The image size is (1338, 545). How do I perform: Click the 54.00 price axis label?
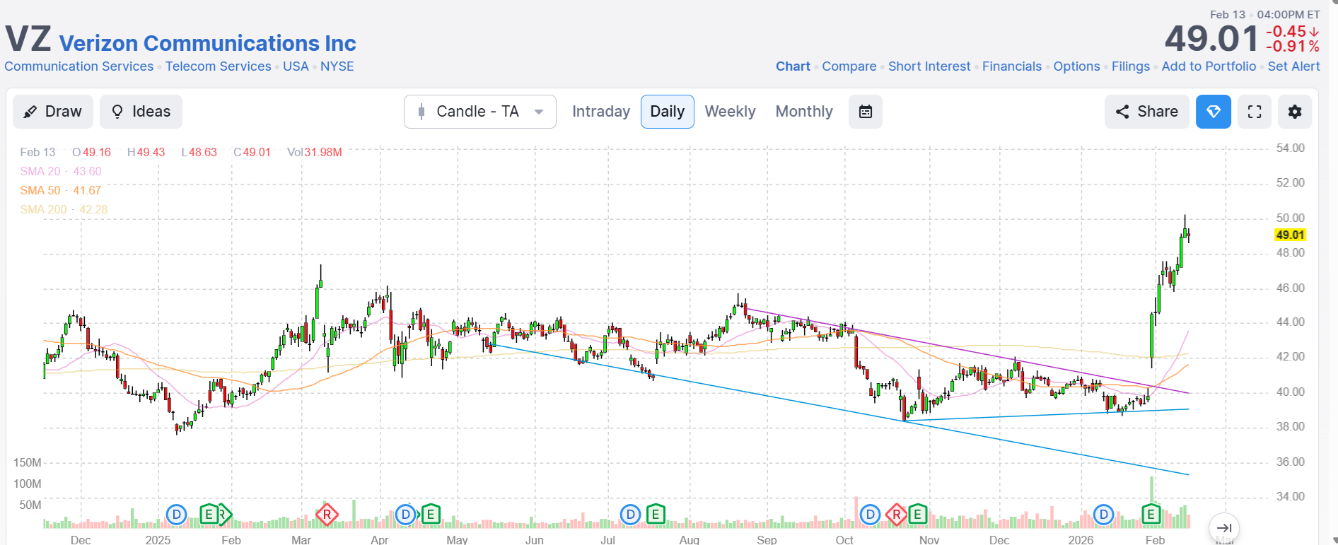click(1290, 148)
